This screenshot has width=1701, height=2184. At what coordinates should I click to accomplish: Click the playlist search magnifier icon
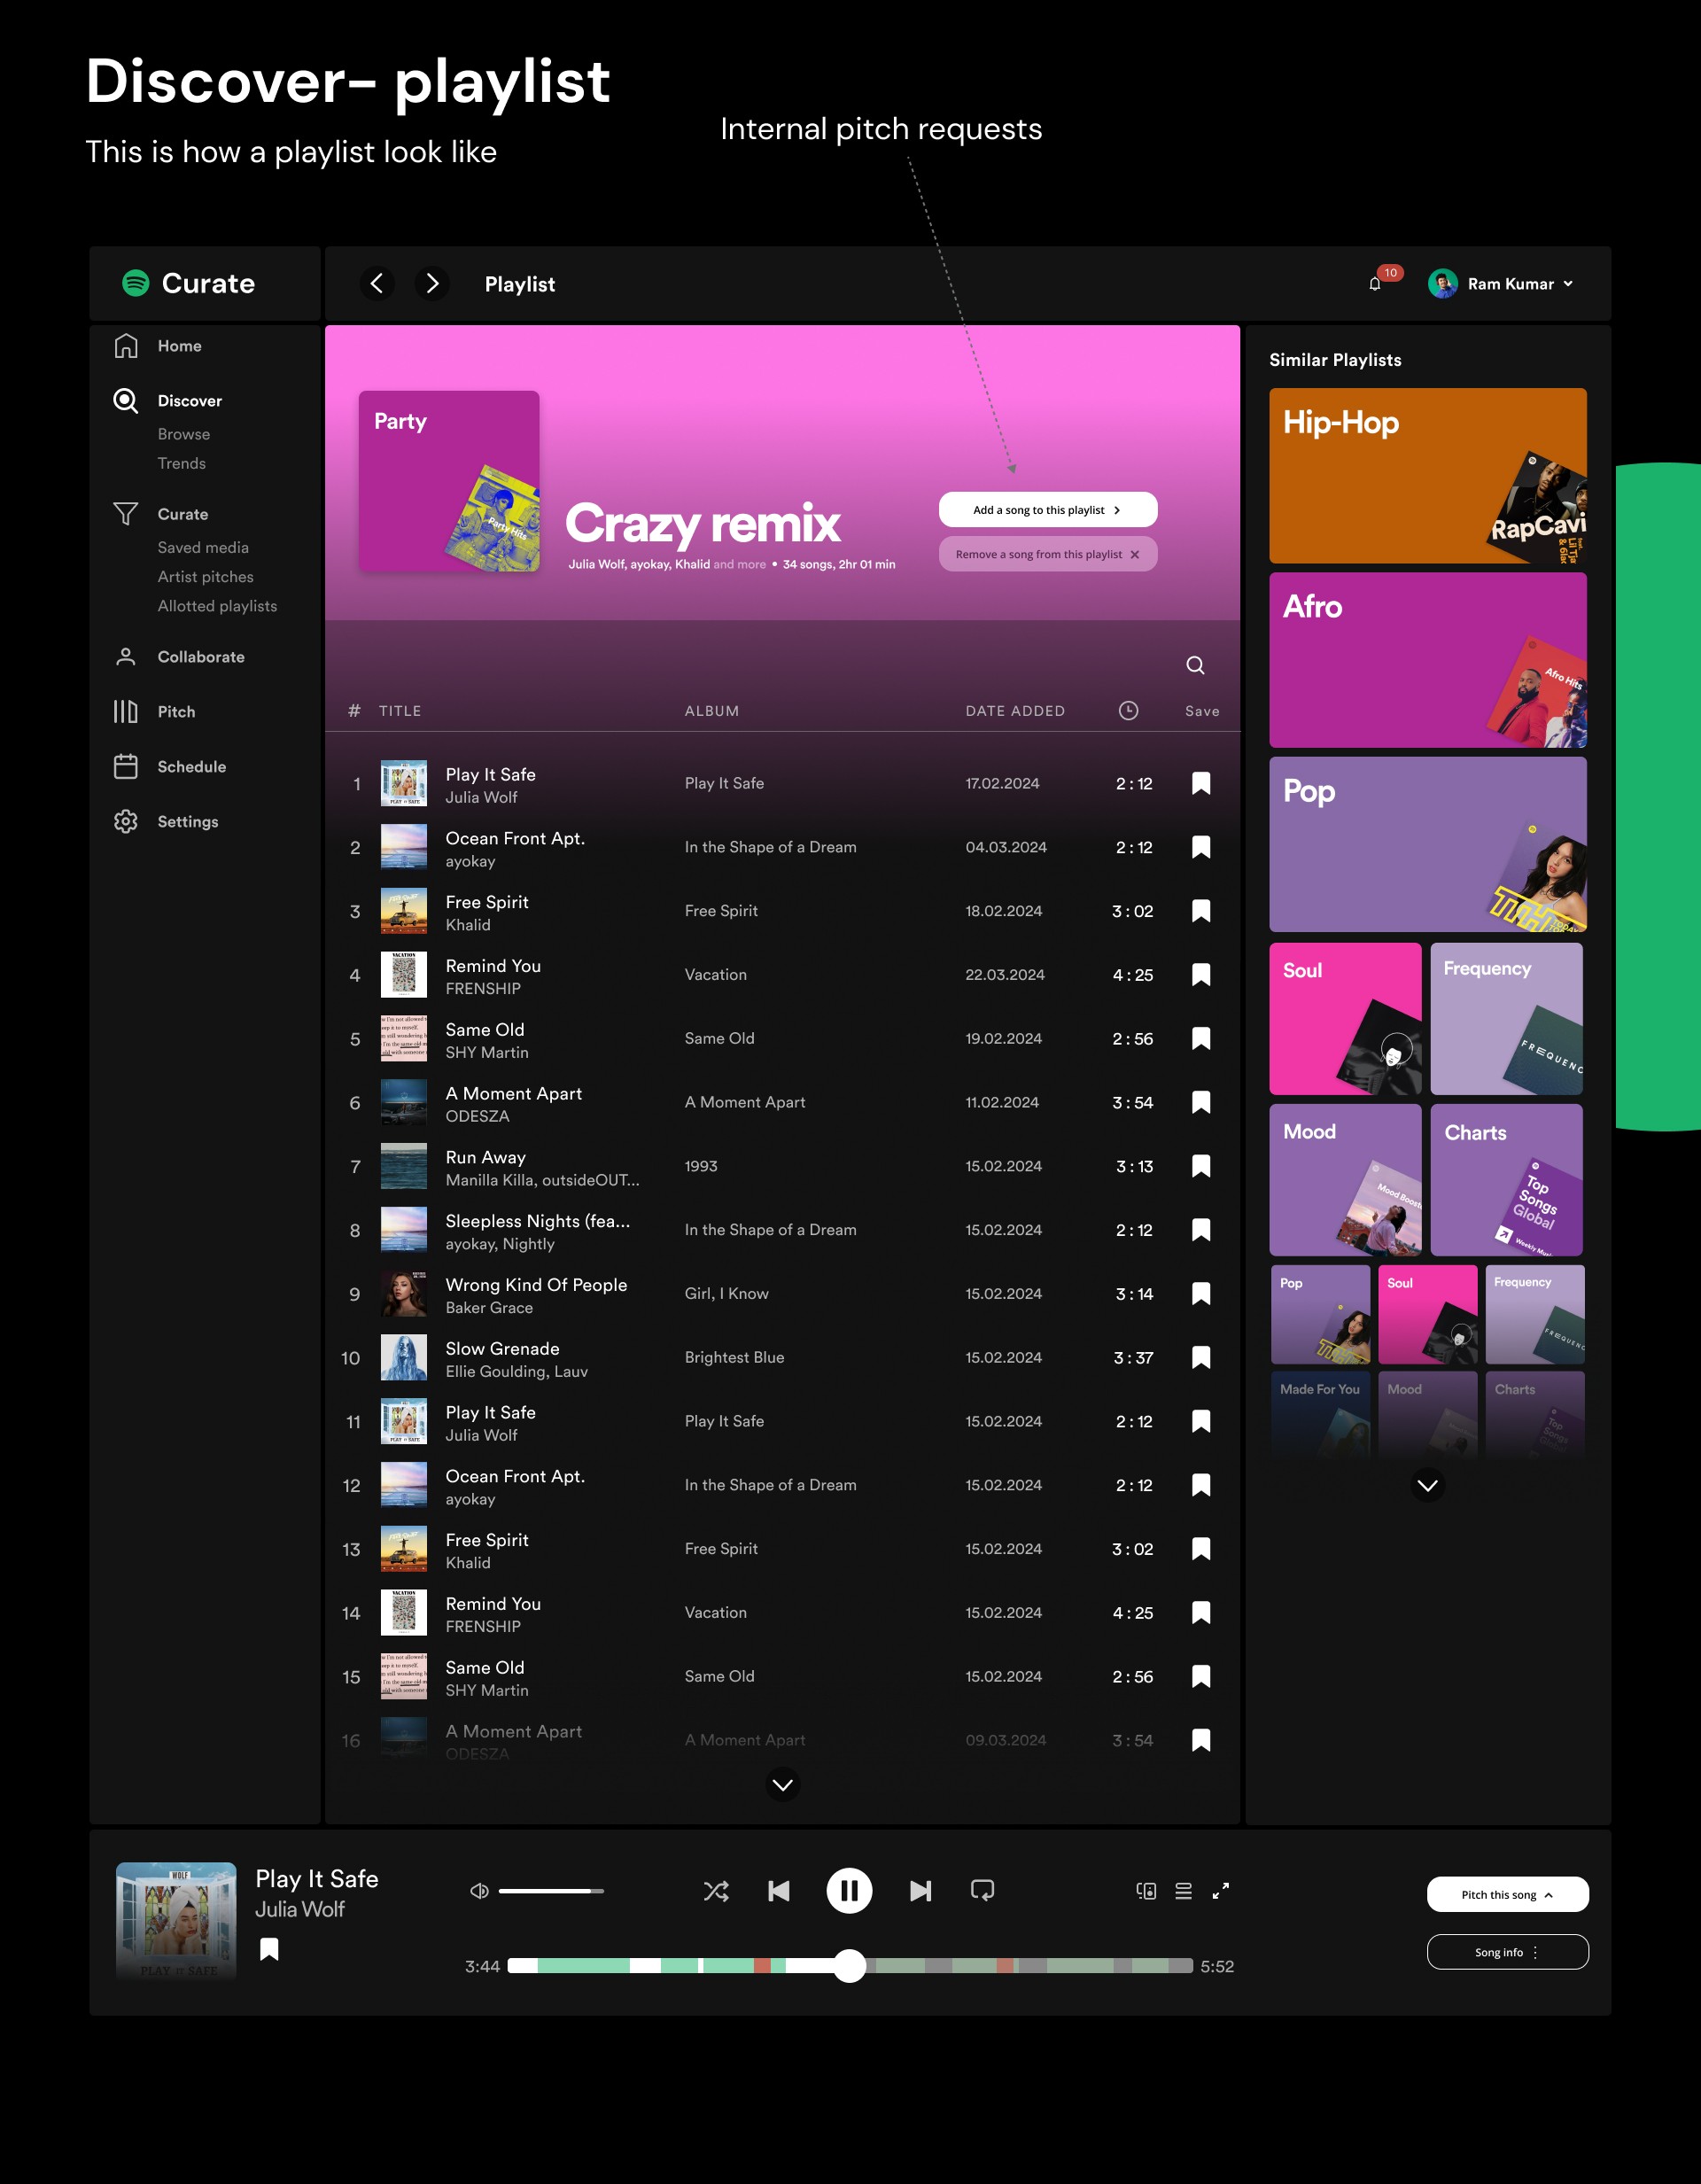(1195, 666)
